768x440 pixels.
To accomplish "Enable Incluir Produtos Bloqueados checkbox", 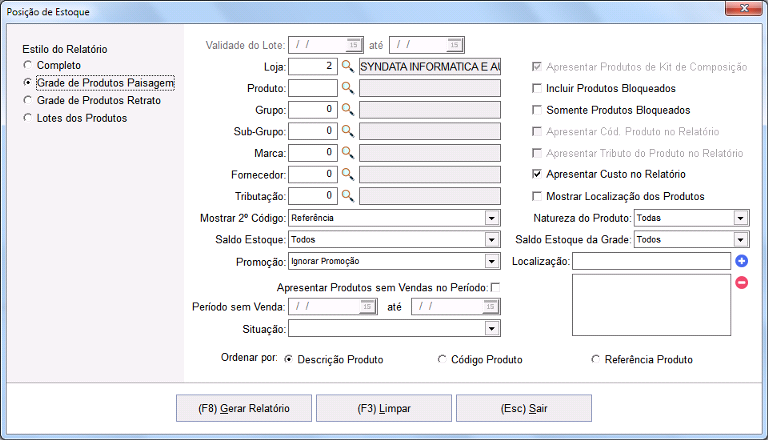I will click(537, 88).
